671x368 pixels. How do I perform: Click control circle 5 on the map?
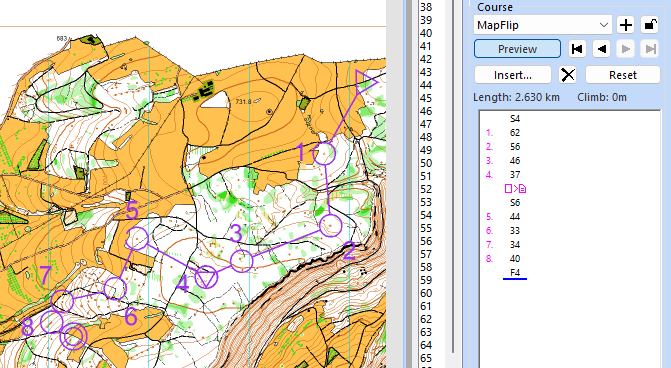(x=137, y=238)
